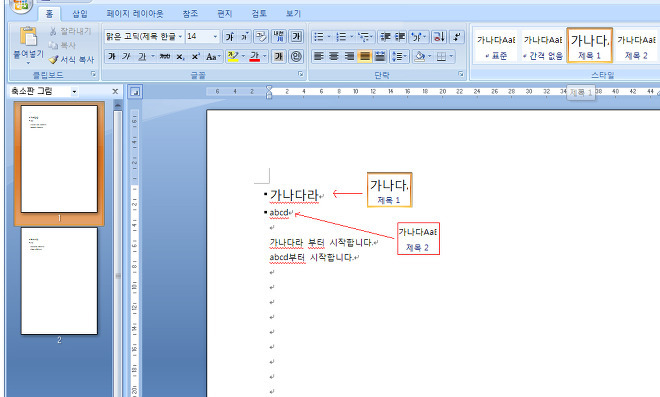Apply character border 가 icon

click(296, 37)
